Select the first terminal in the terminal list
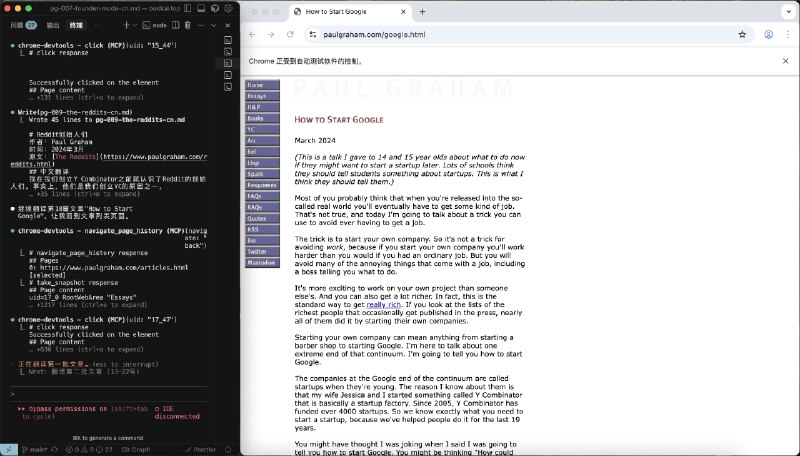800x456 pixels. (x=228, y=40)
